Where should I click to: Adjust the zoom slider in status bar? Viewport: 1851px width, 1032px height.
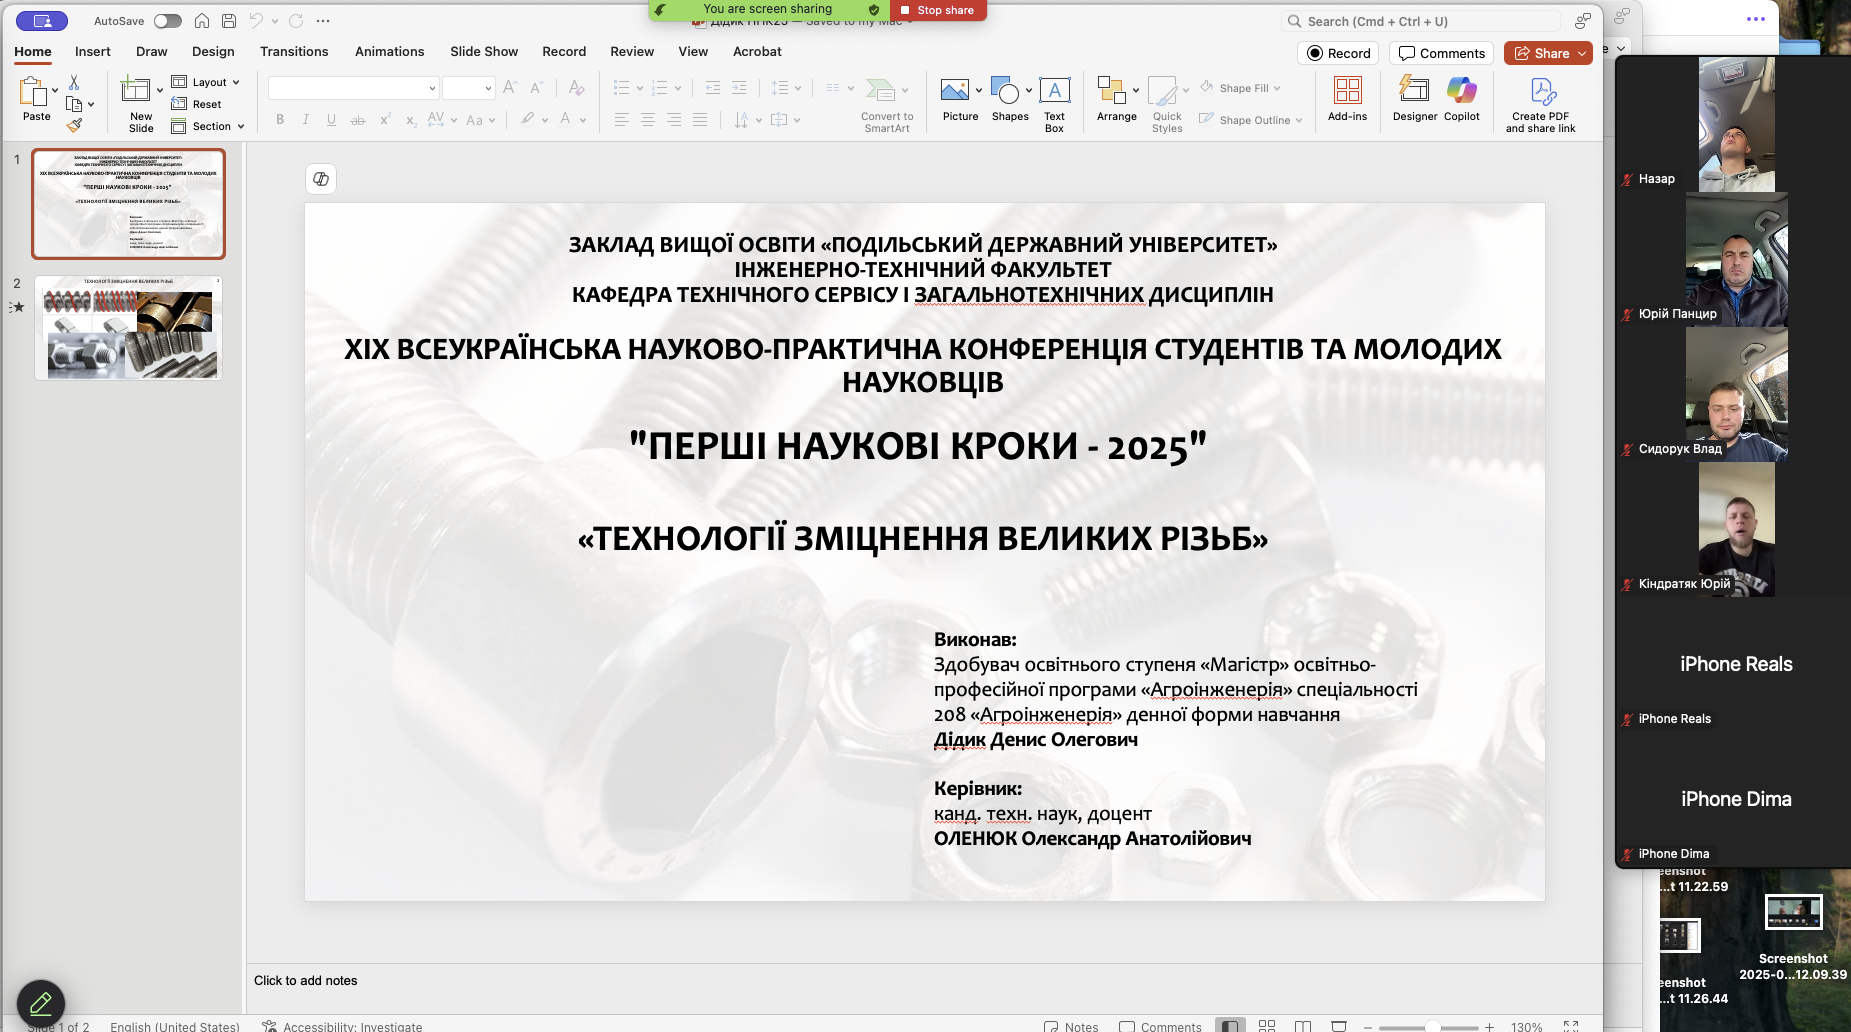click(1432, 1027)
